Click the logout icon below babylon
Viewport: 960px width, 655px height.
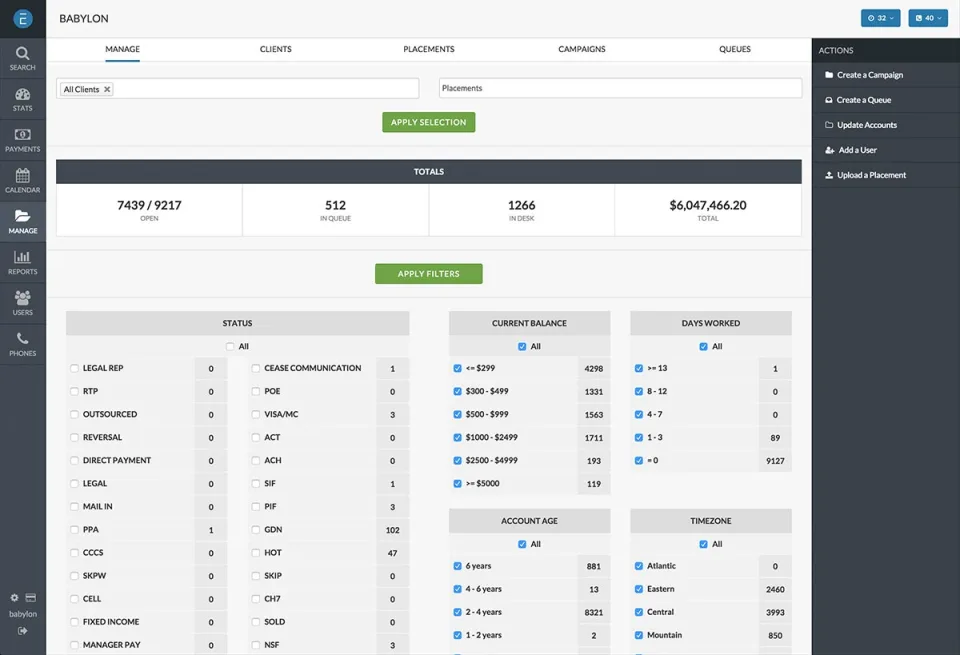[x=23, y=631]
